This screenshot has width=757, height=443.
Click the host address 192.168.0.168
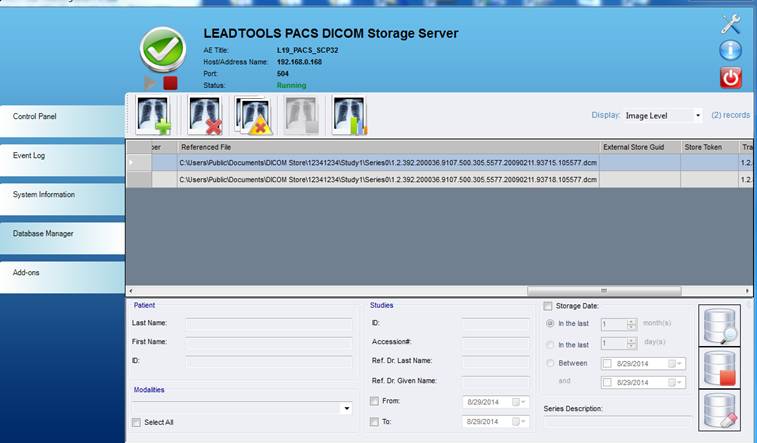coord(299,62)
